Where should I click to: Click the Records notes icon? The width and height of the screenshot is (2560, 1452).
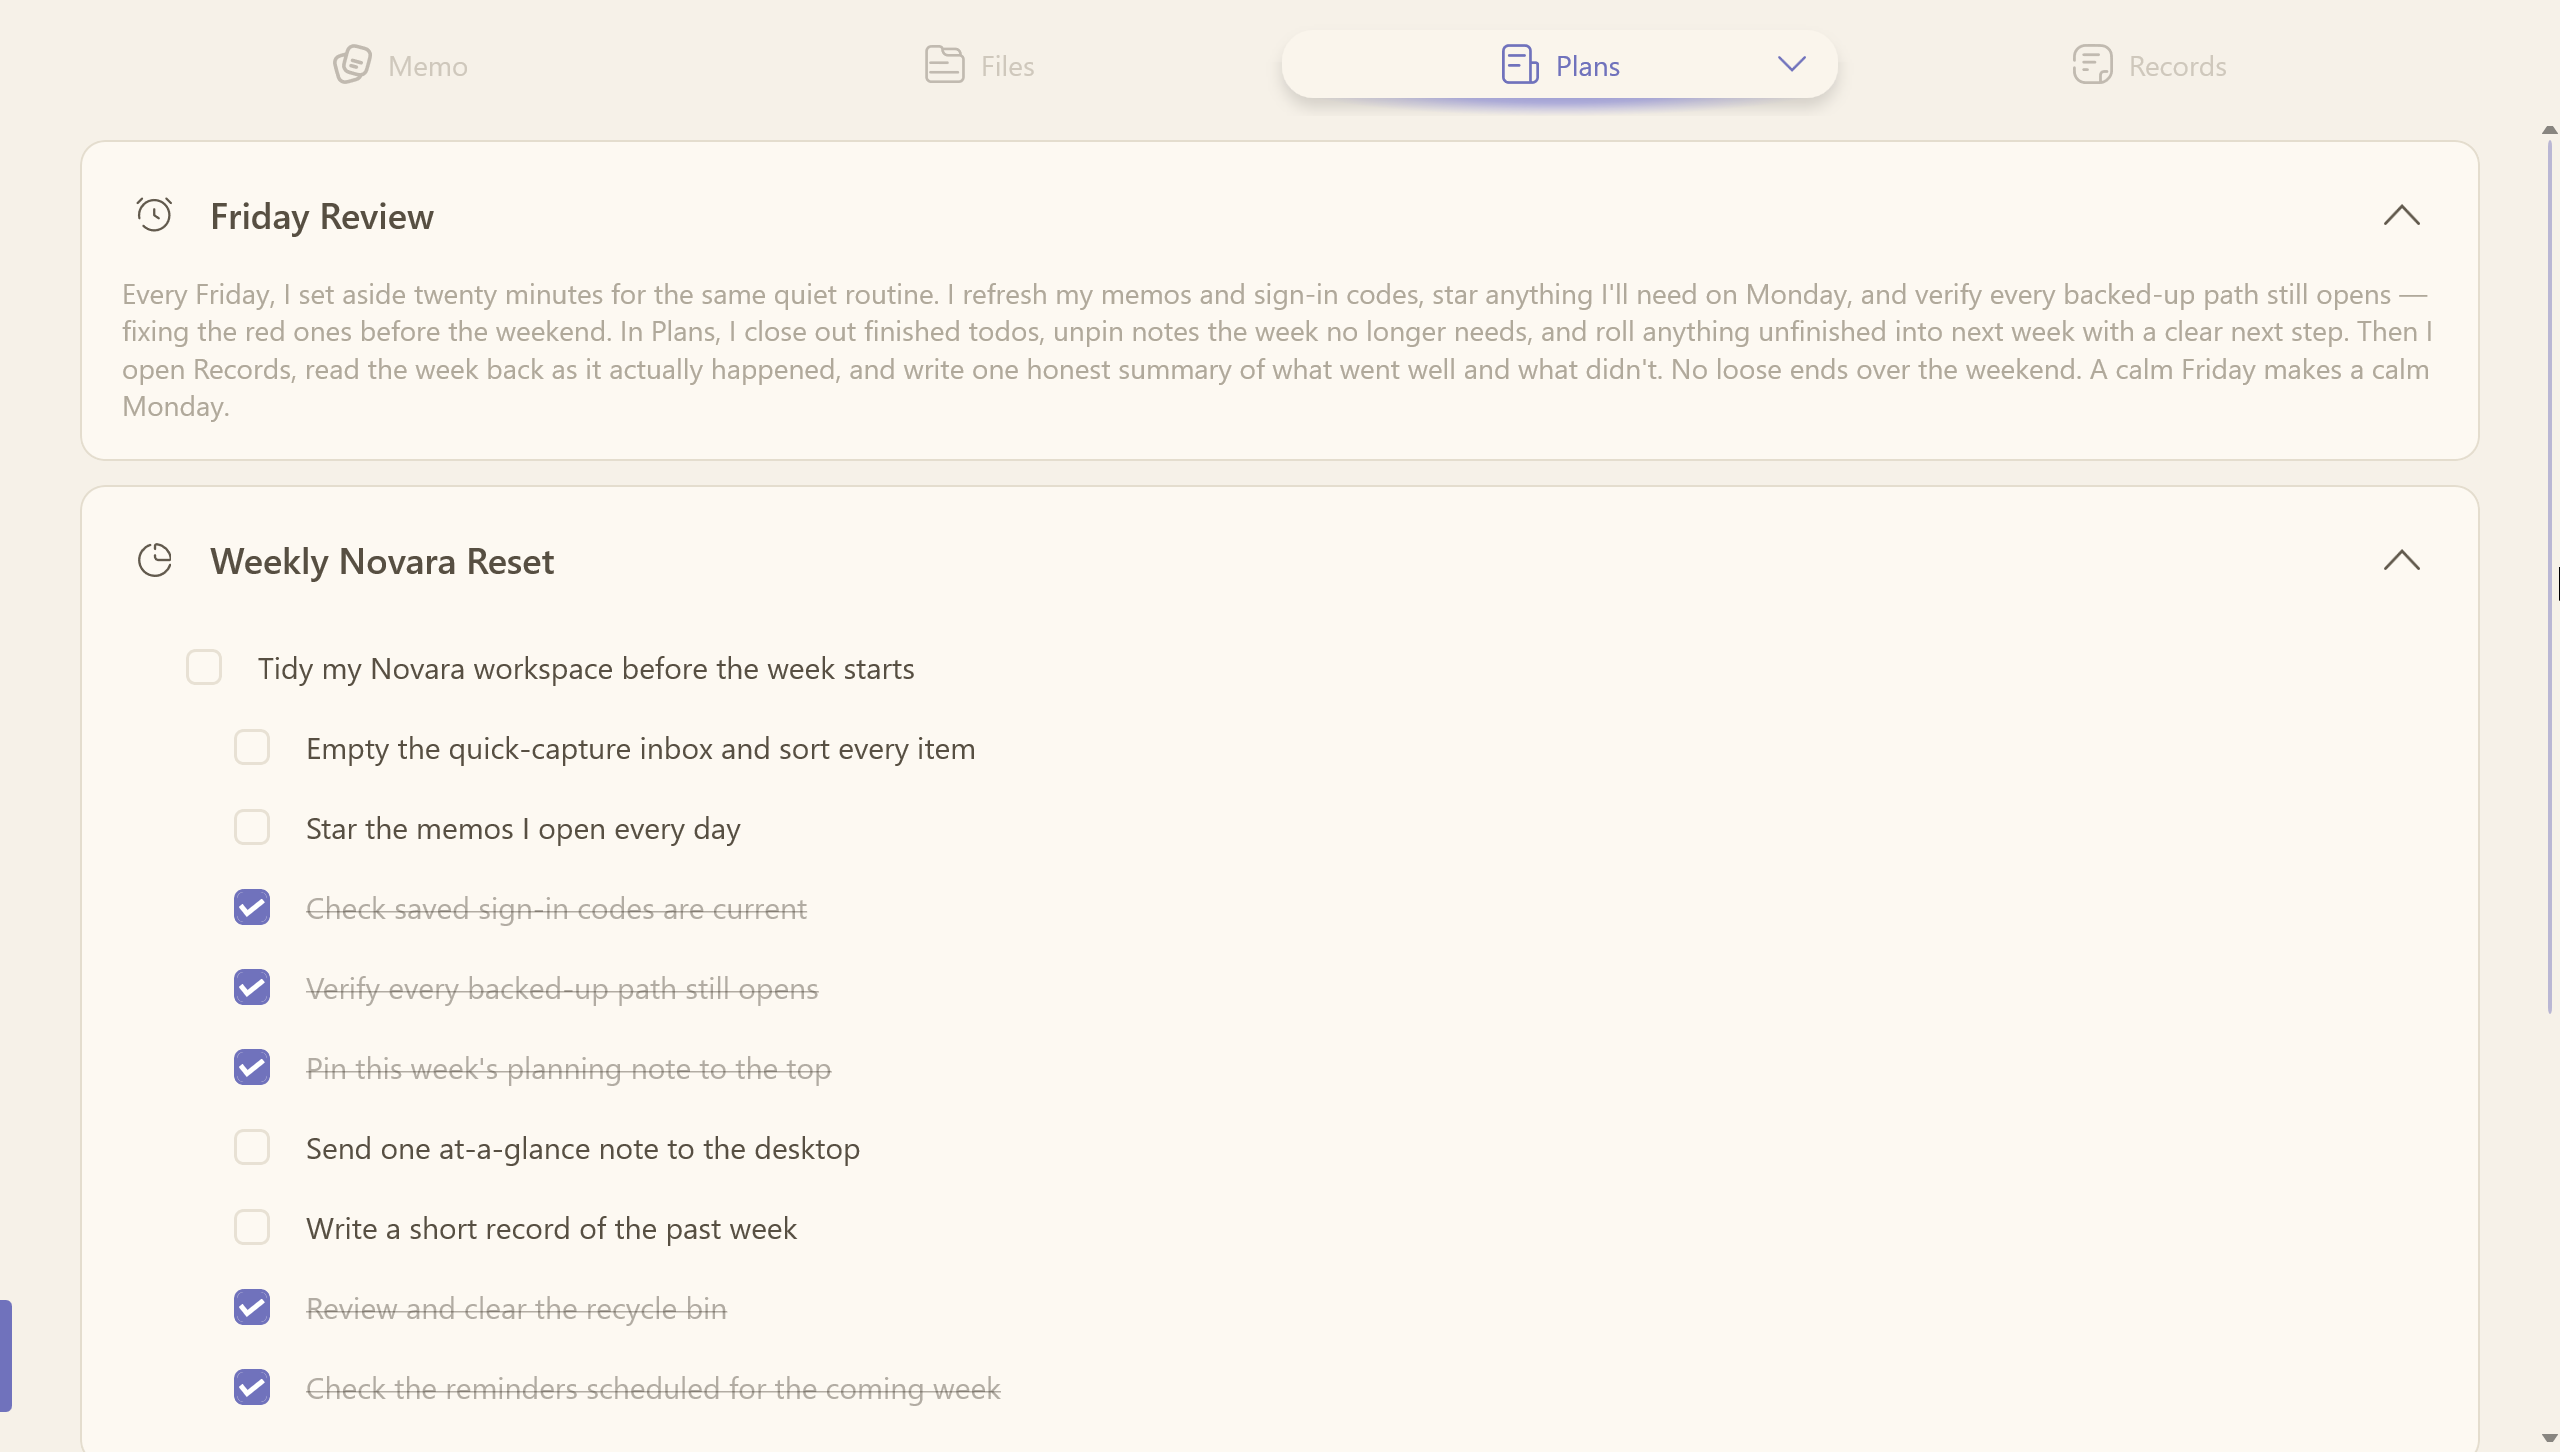pos(2092,65)
